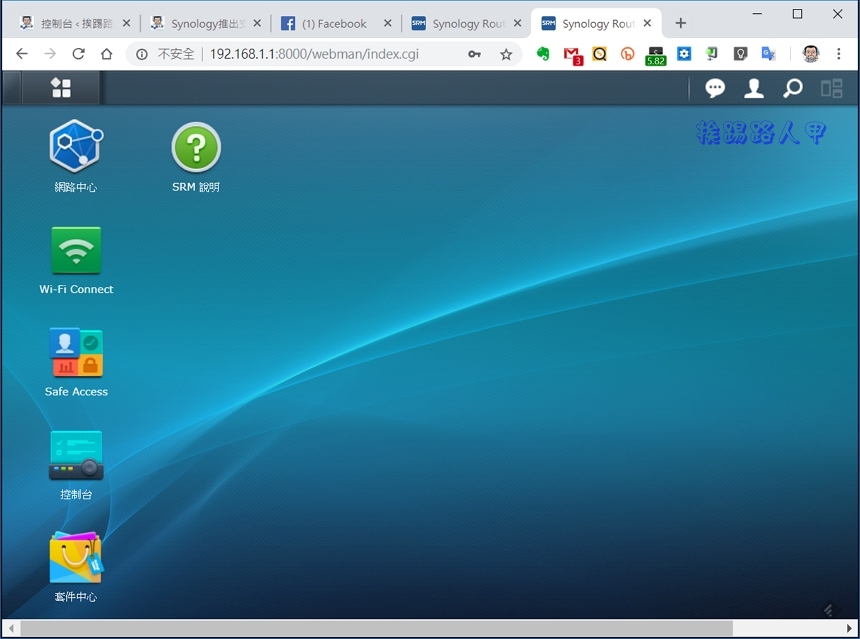860x639 pixels.
Task: Toggle the SRM widgets panel icon
Action: coord(831,88)
